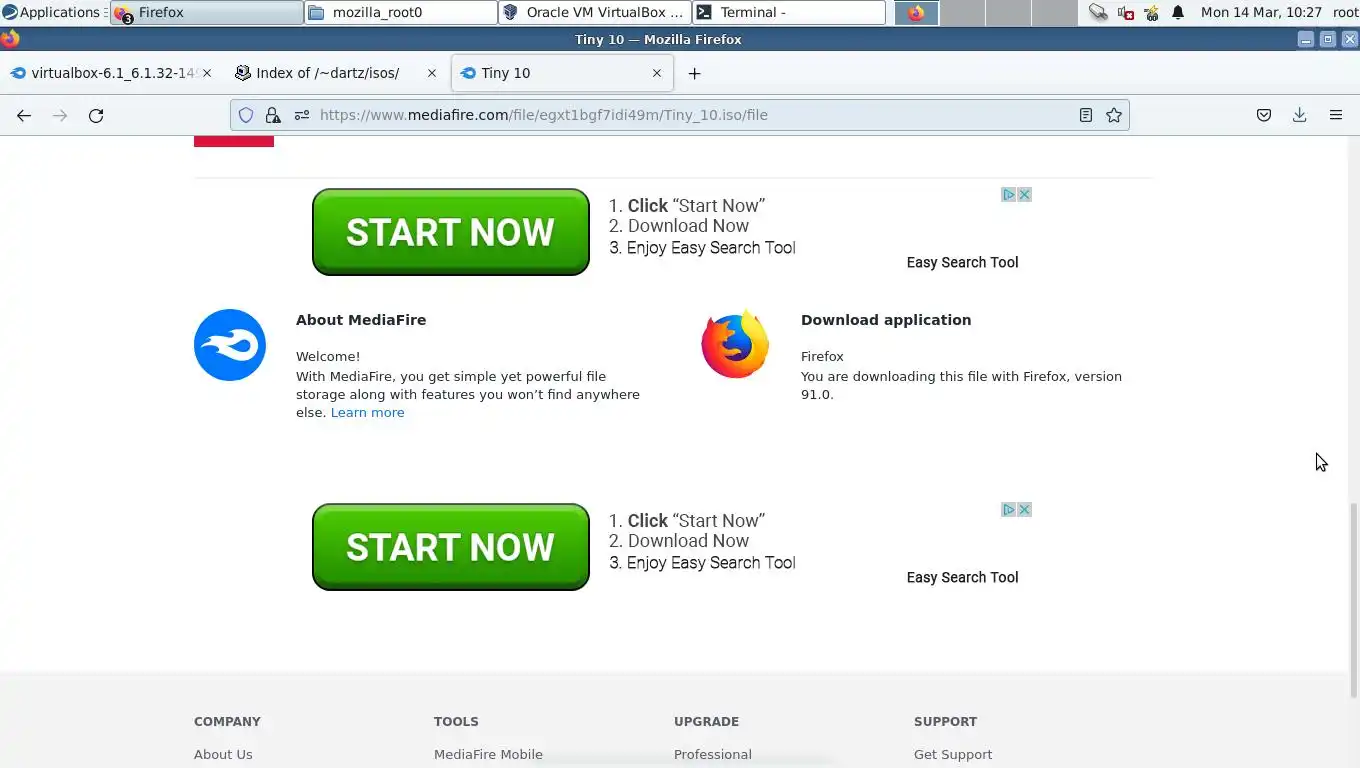Toggle reader view in address bar
Viewport: 1360px width, 768px height.
tap(1085, 115)
